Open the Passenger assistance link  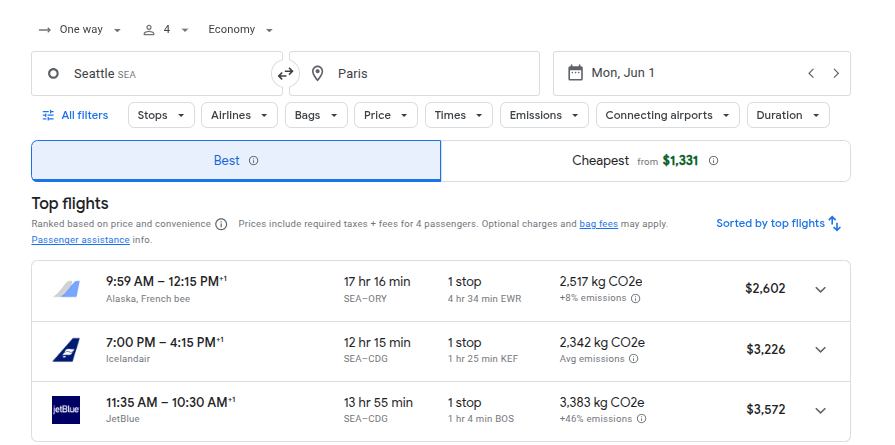[80, 240]
